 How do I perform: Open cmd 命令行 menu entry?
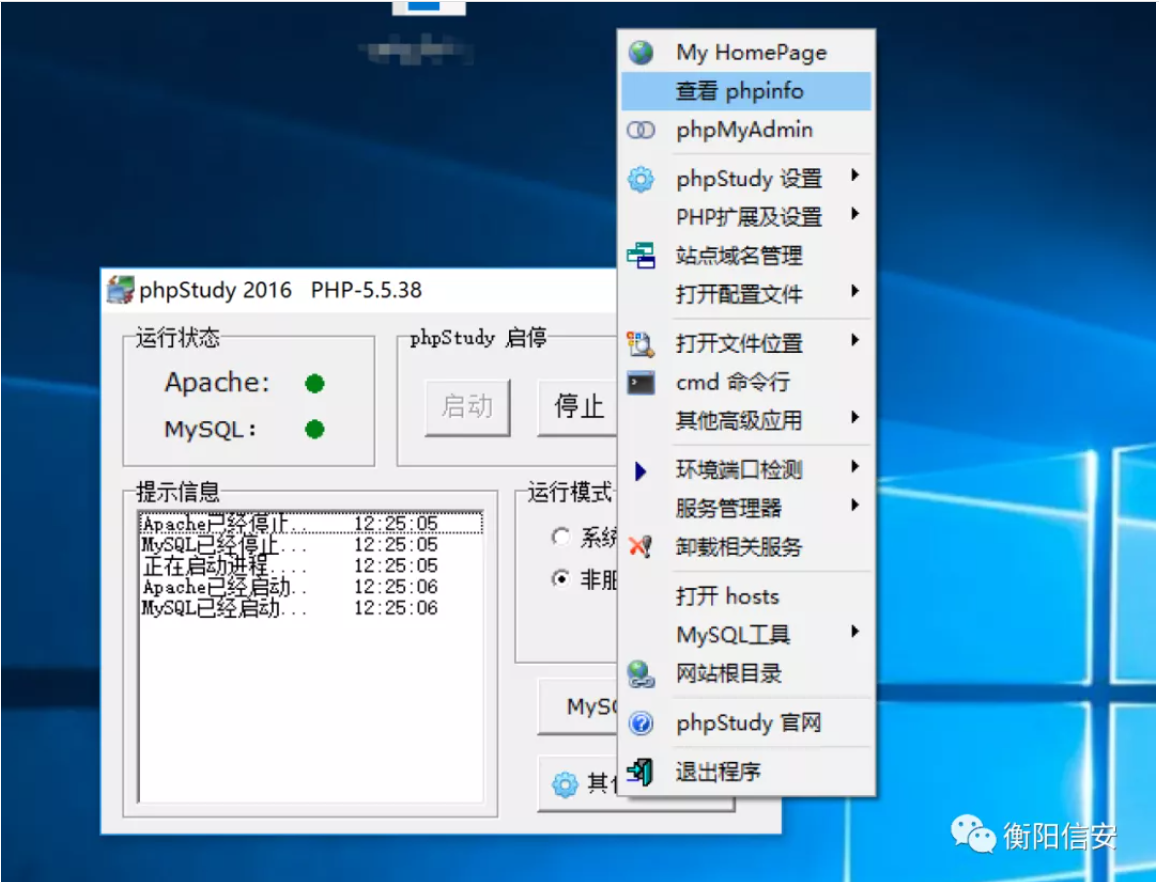pyautogui.click(x=747, y=382)
